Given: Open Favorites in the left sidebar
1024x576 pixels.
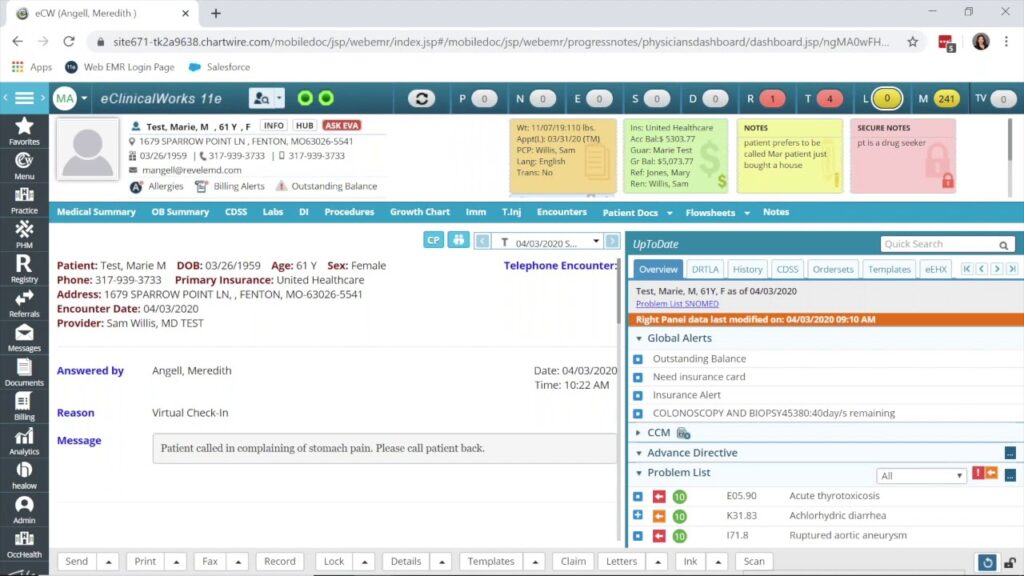Looking at the screenshot, I should (x=24, y=131).
